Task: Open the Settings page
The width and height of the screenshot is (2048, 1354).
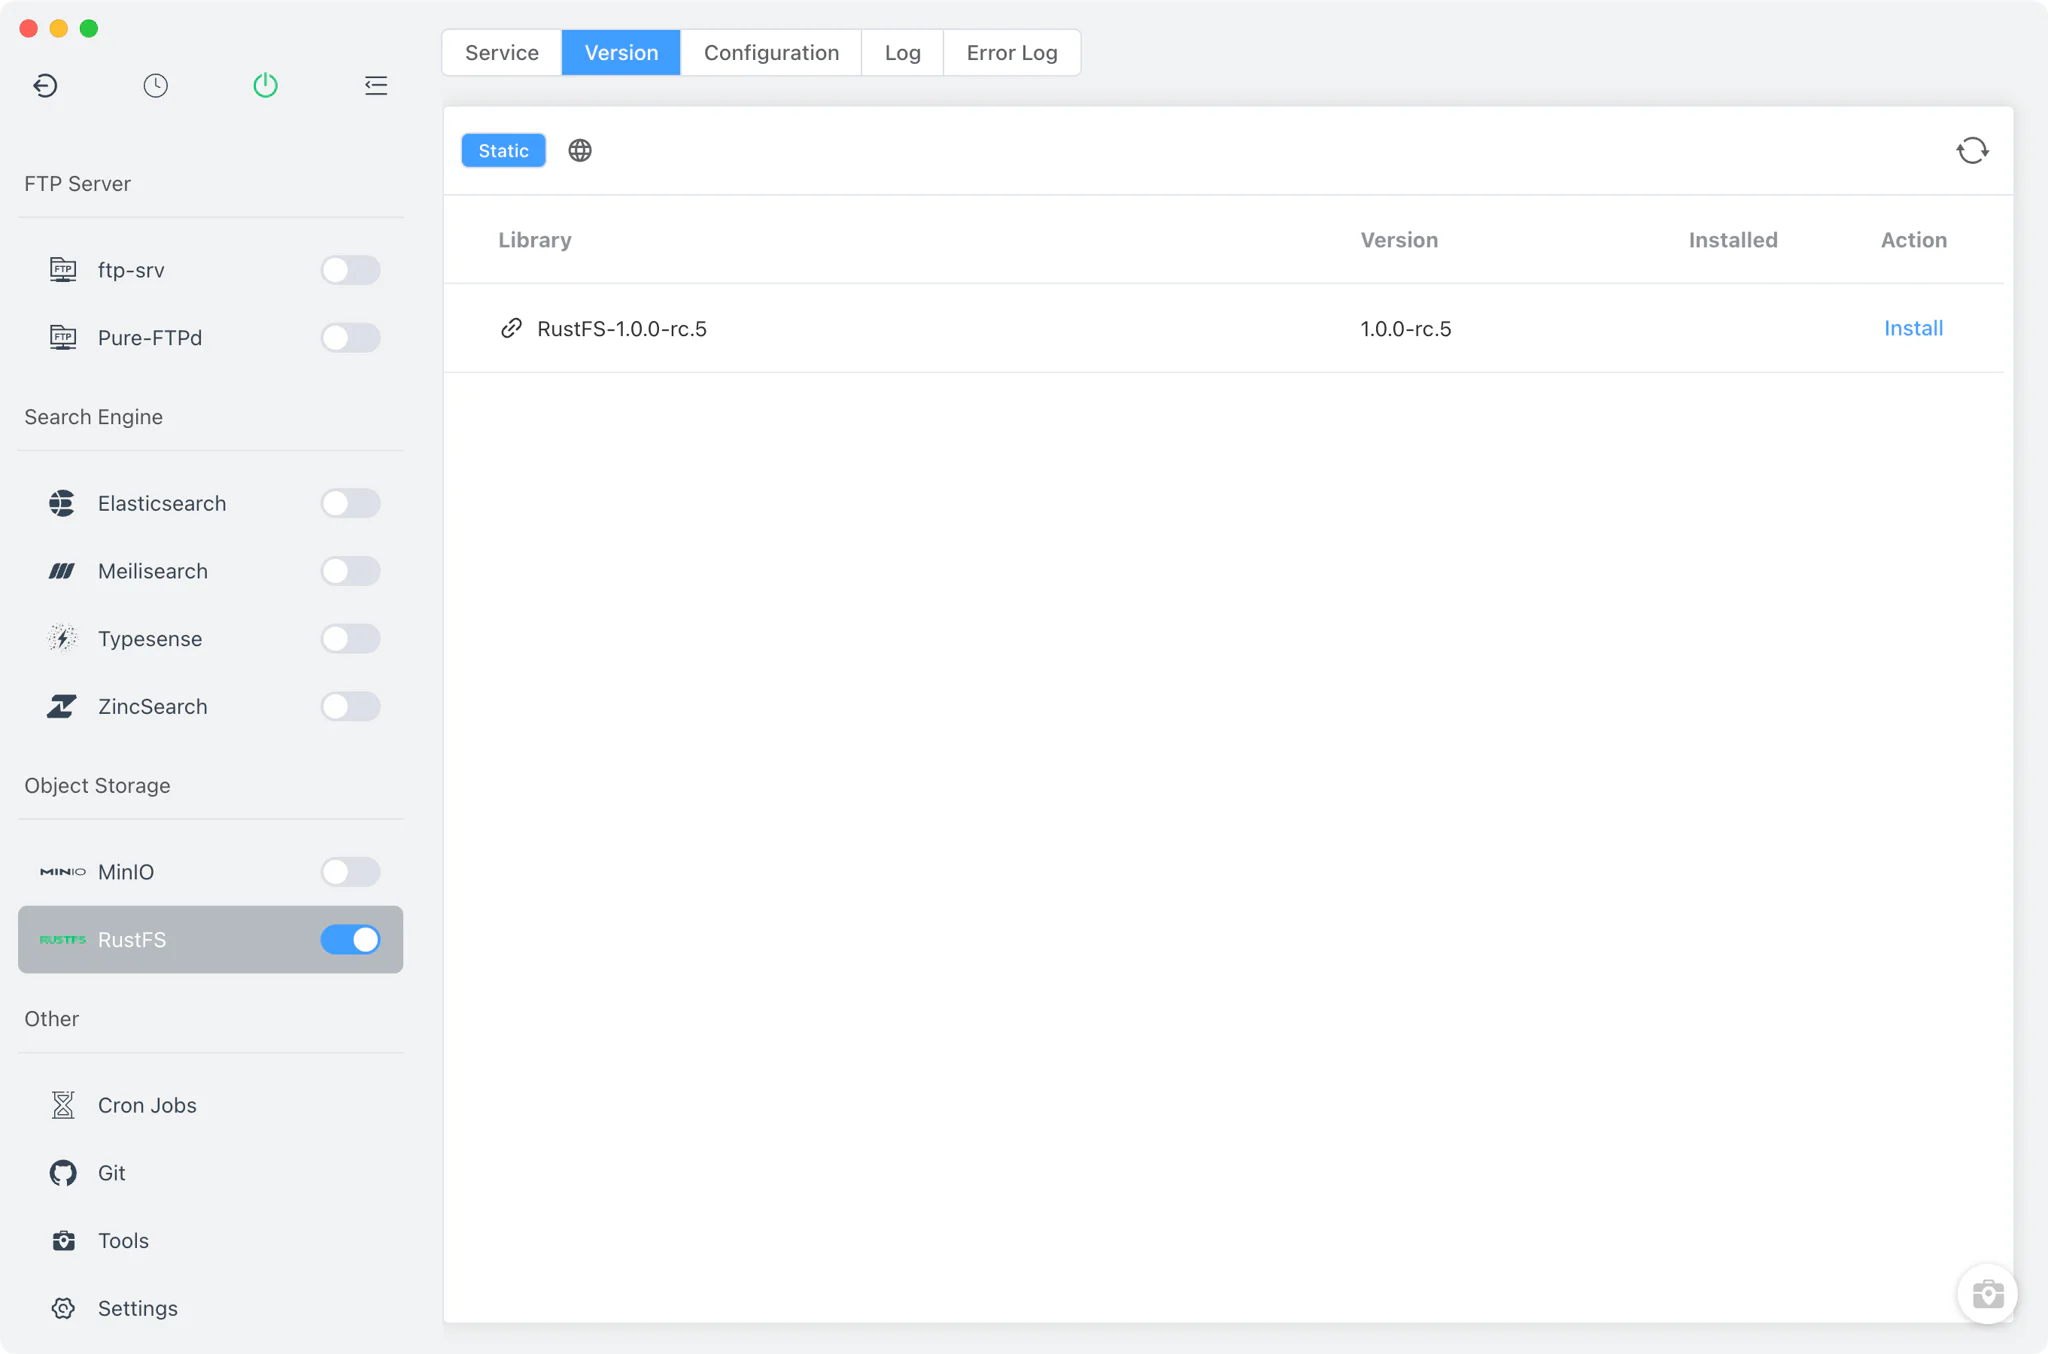Action: tap(210, 1309)
